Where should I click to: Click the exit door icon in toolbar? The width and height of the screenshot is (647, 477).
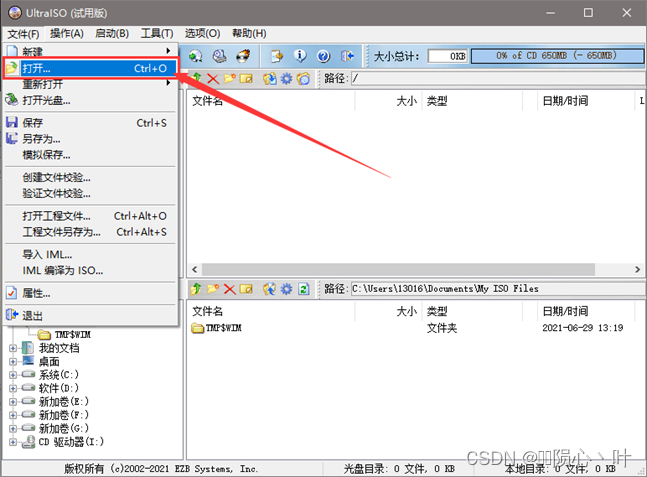tap(347, 56)
